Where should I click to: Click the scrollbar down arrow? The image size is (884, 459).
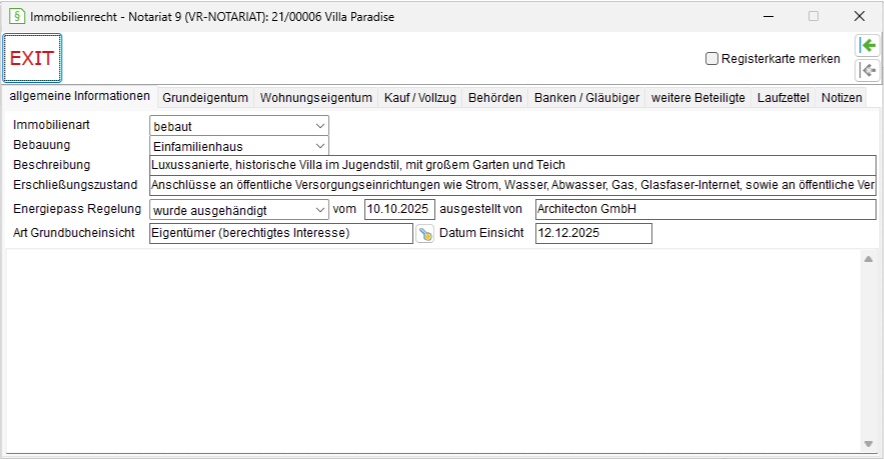[x=868, y=444]
